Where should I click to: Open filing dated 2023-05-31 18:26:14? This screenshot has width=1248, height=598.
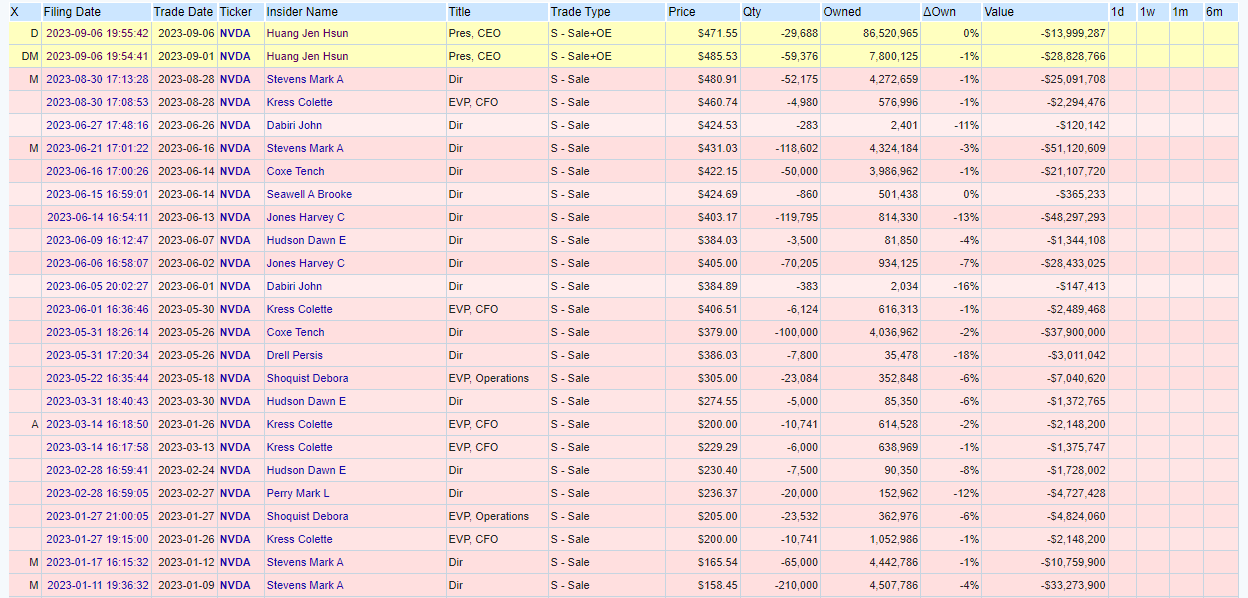[x=97, y=332]
